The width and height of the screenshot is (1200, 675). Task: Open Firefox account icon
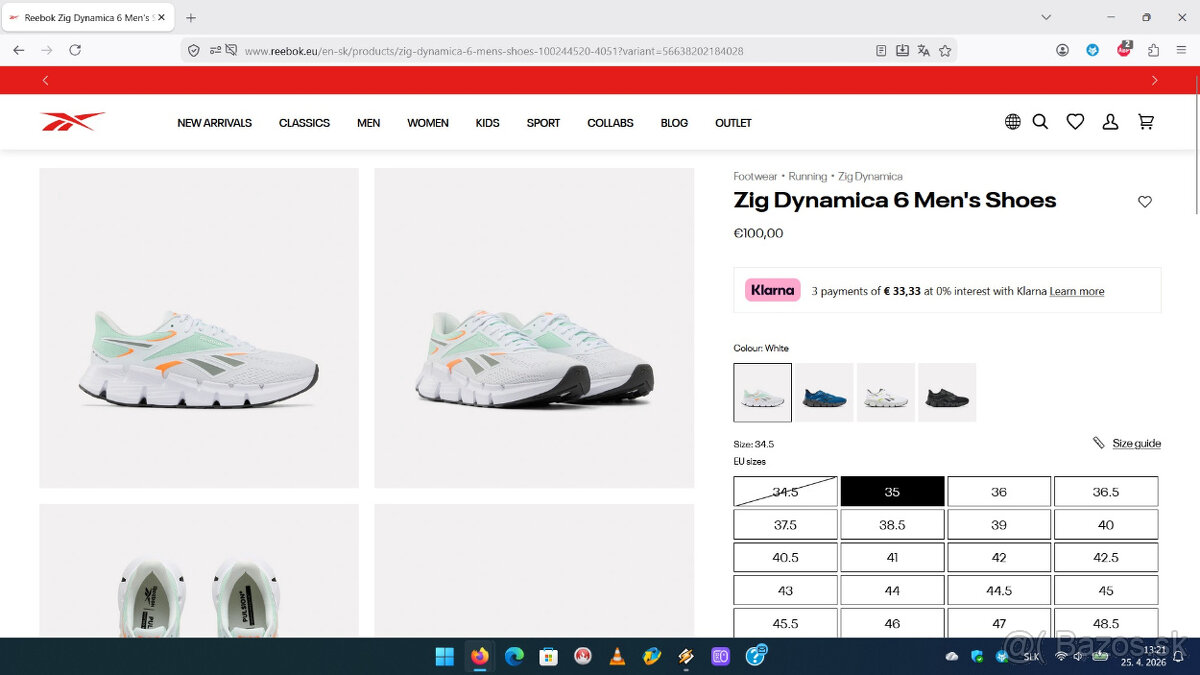click(1062, 50)
